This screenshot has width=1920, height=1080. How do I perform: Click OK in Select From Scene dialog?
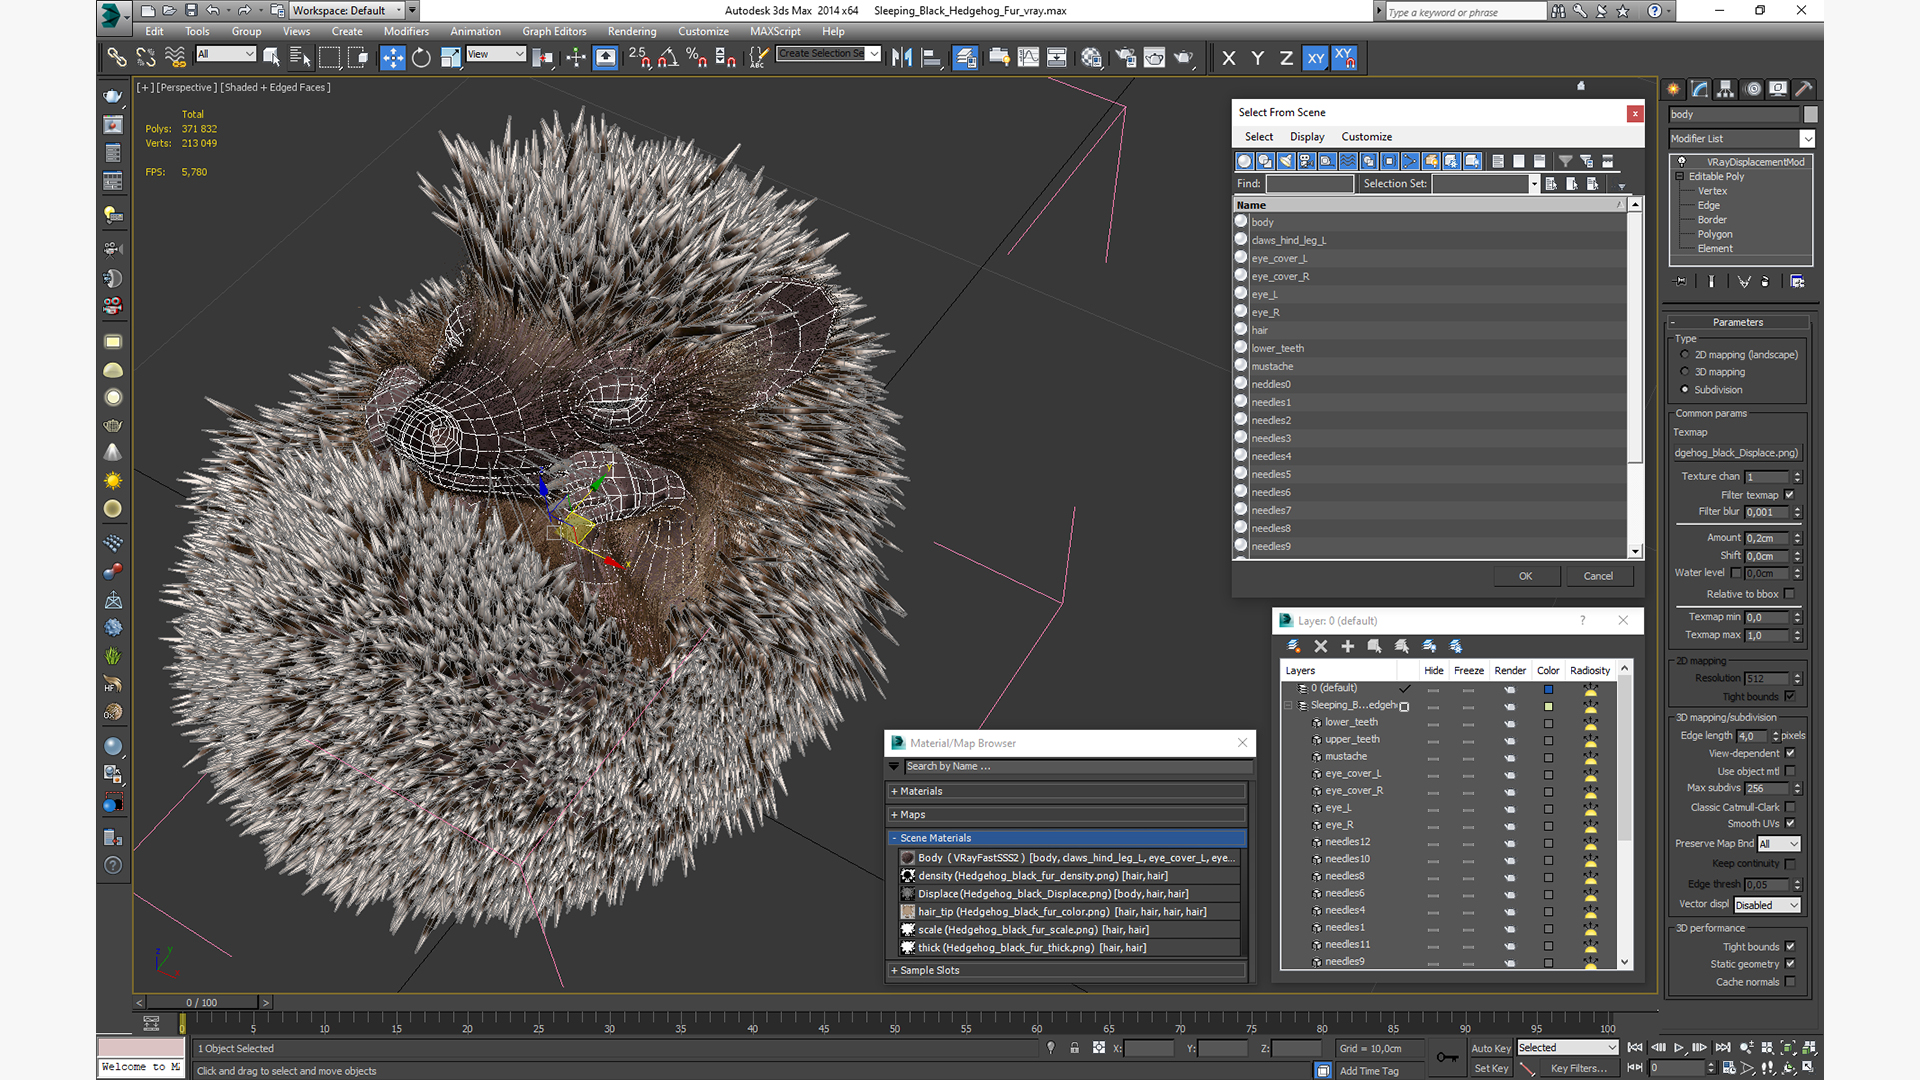[x=1525, y=576]
